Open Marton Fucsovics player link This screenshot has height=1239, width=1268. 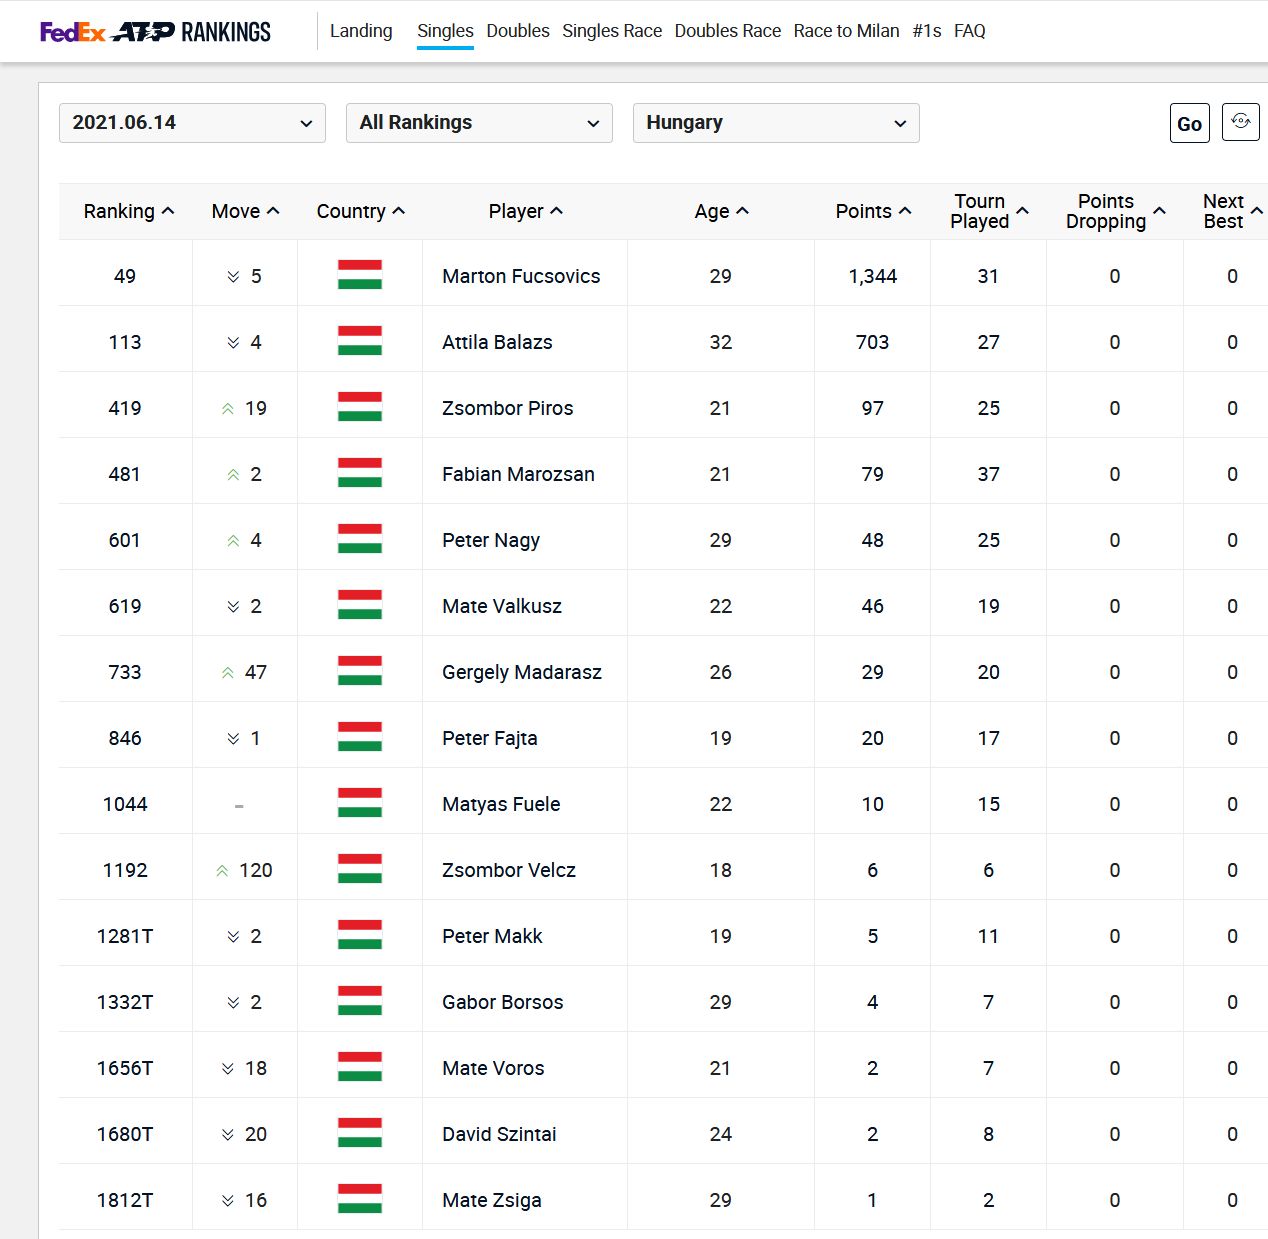[521, 276]
